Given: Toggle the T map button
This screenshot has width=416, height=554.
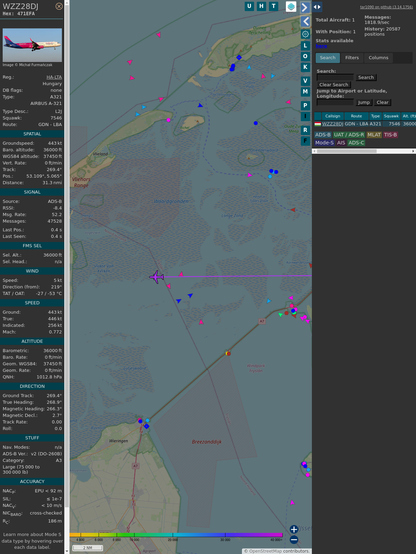Looking at the screenshot, I should pyautogui.click(x=273, y=6).
